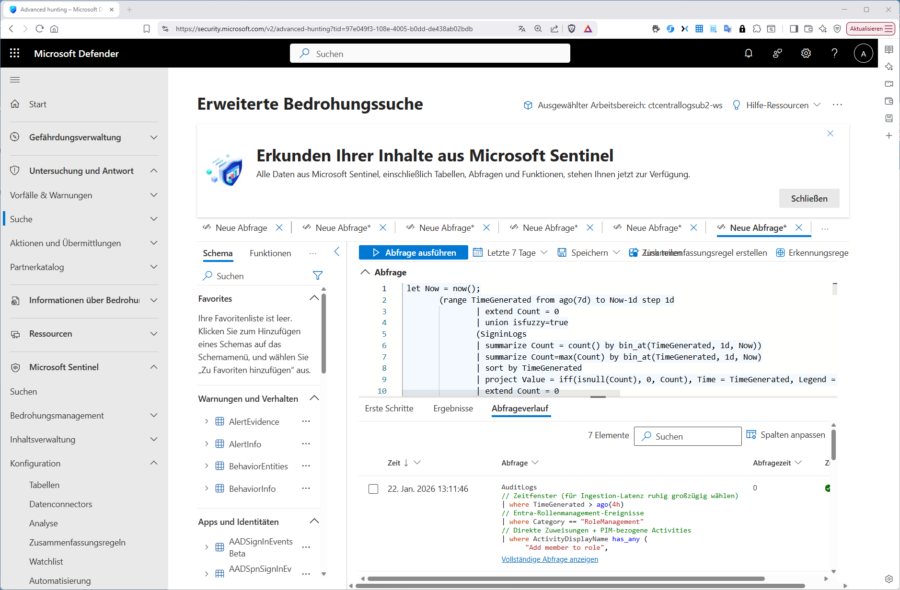900x590 pixels.
Task: Select the Funktionen tab
Action: click(270, 253)
